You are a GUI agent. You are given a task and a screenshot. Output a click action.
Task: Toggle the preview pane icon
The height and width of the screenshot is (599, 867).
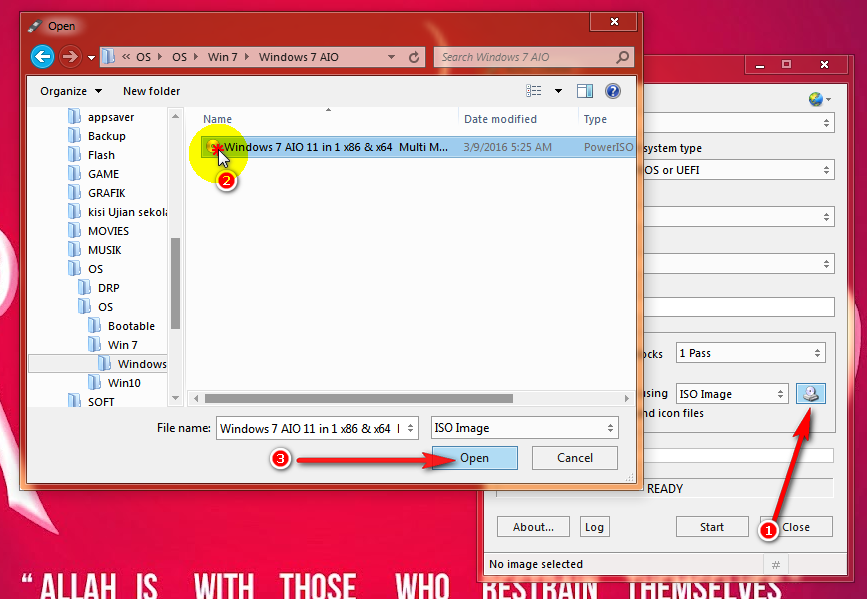click(584, 91)
